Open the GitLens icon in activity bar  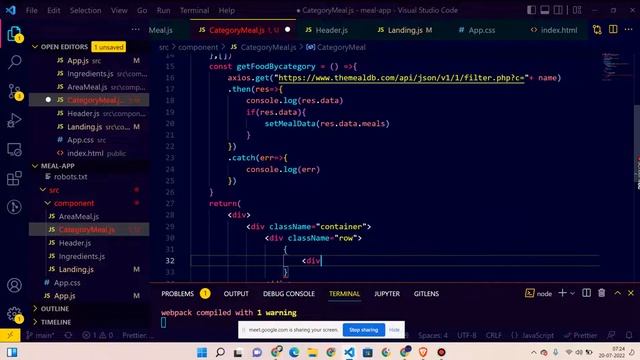(x=14, y=207)
